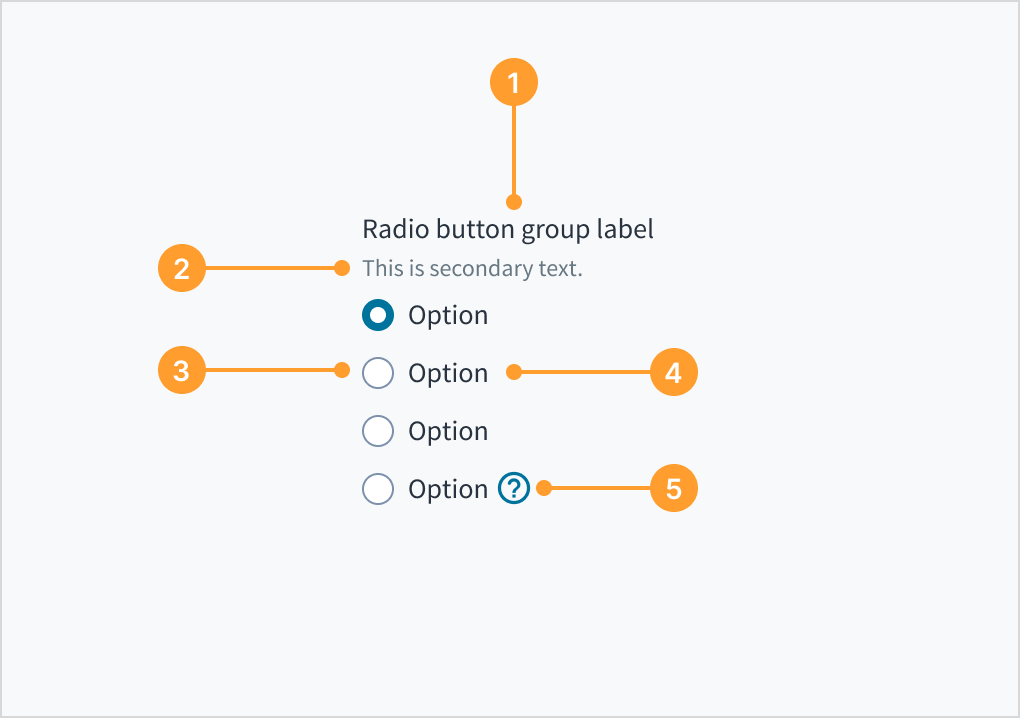Click orange callout badge number 5
The height and width of the screenshot is (718, 1020).
(672, 489)
